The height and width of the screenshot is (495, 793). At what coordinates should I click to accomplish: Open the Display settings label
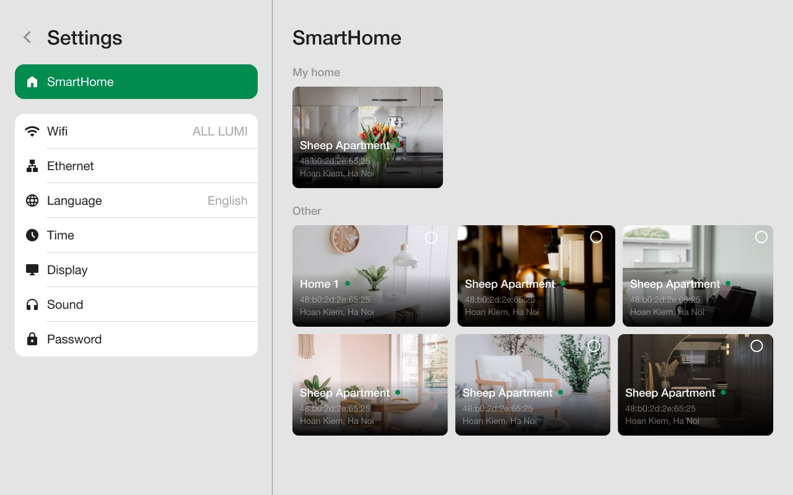(x=67, y=270)
